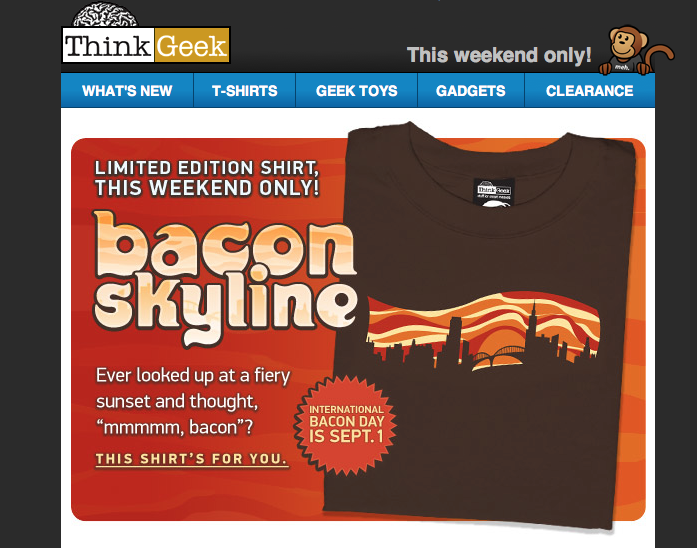Viewport: 697px width, 548px height.
Task: Click the International Bacon Day starburst badge
Action: tap(345, 425)
